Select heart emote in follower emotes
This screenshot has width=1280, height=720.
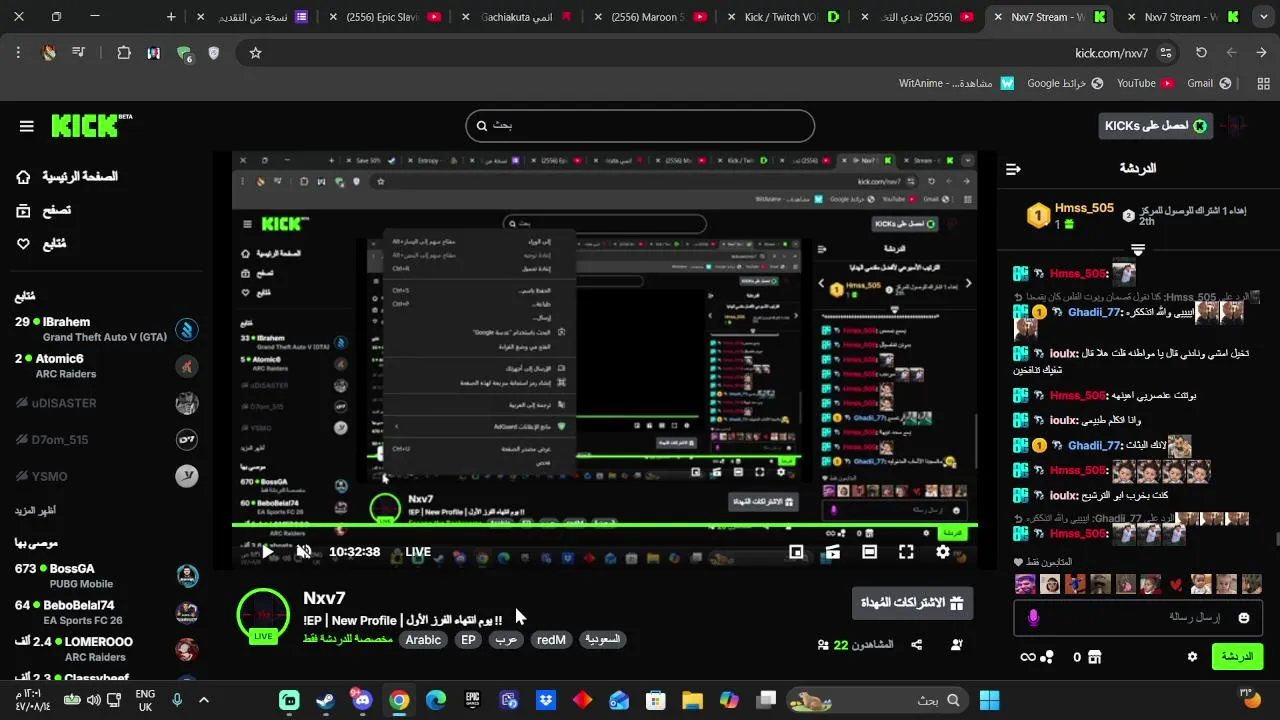[x=1176, y=584]
